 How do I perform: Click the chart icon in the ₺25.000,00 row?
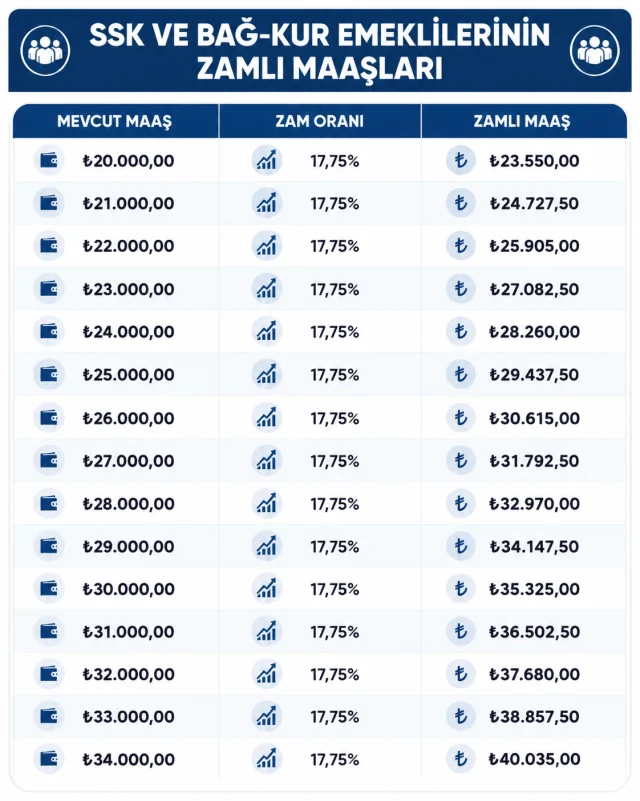267,375
